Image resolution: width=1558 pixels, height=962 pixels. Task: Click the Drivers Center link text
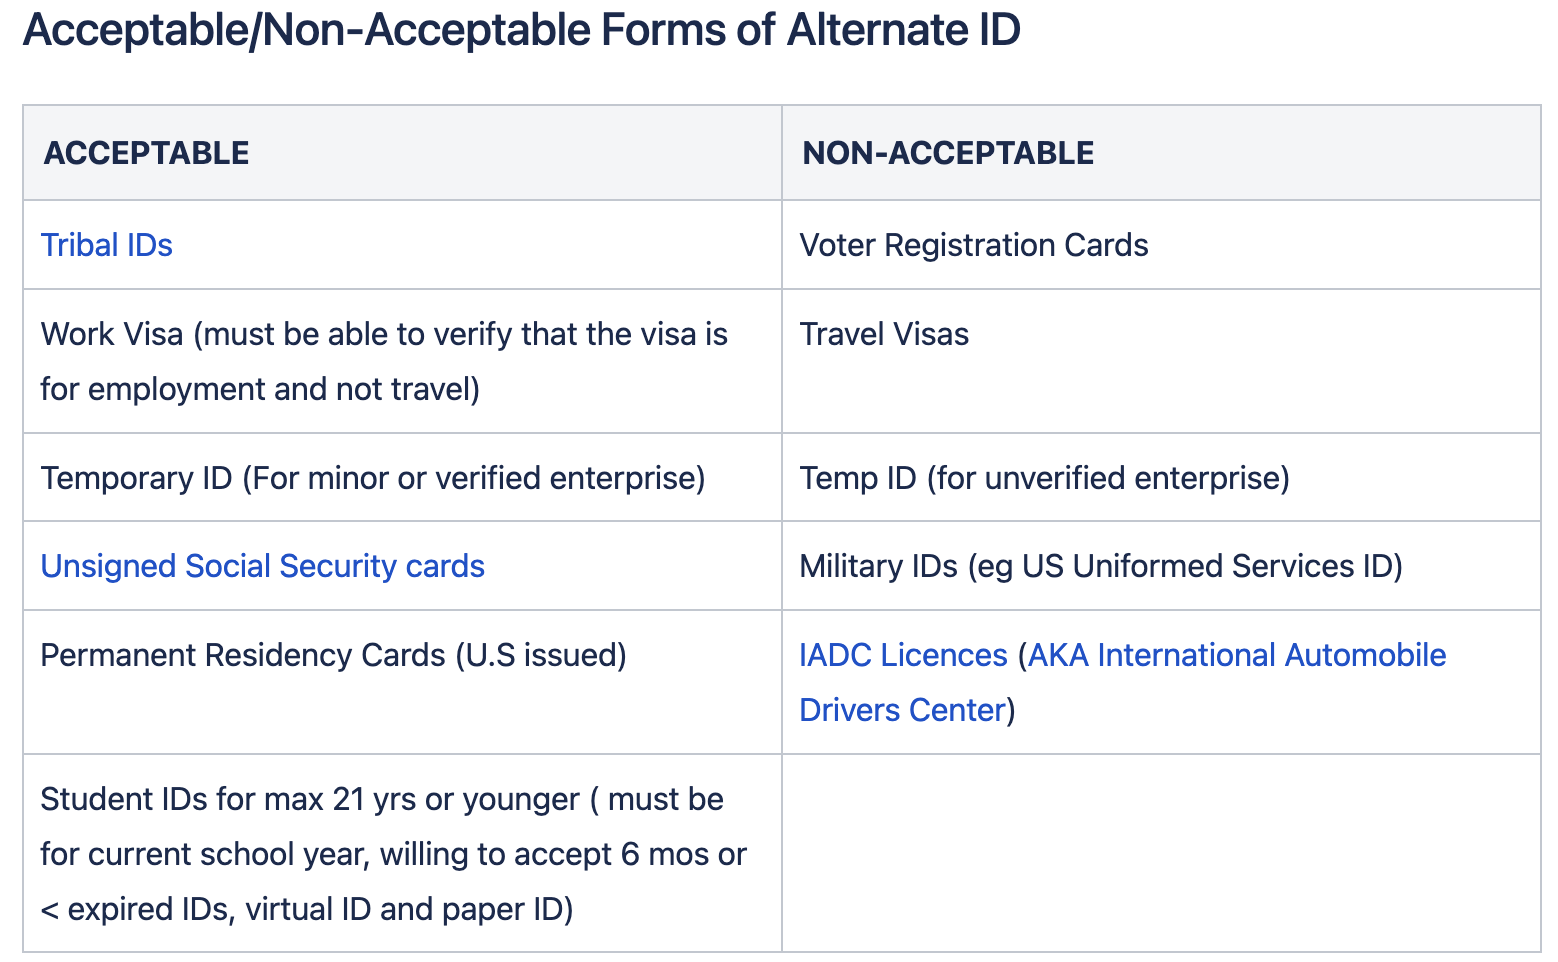click(902, 710)
